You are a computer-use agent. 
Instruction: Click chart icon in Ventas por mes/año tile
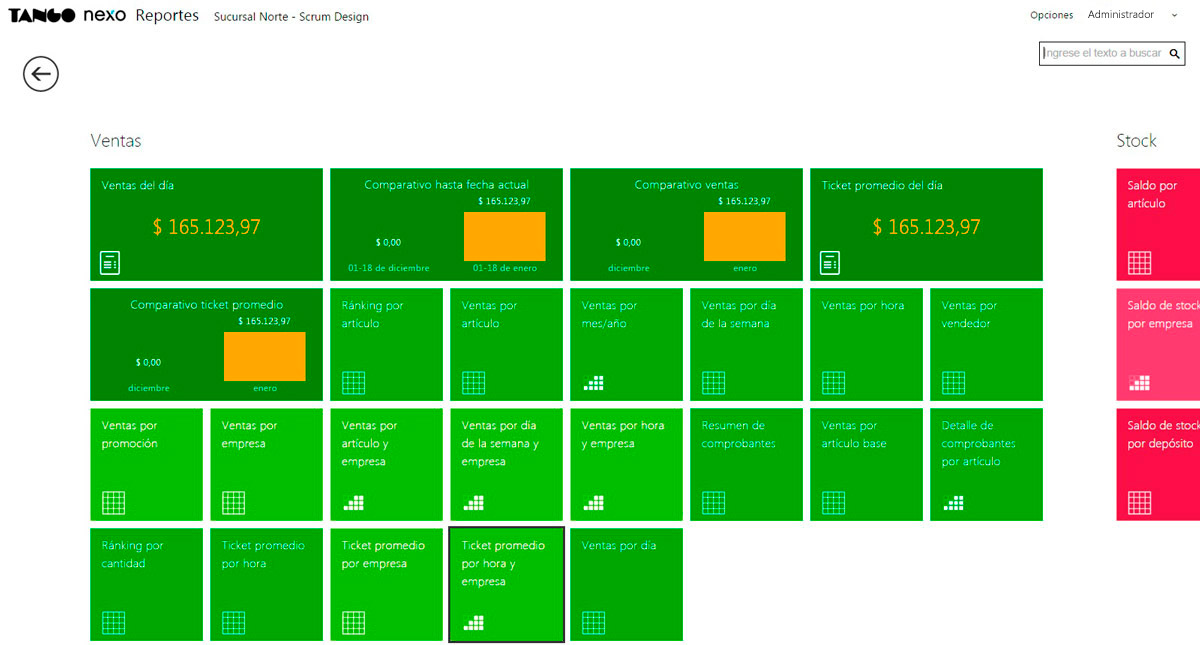(x=593, y=383)
